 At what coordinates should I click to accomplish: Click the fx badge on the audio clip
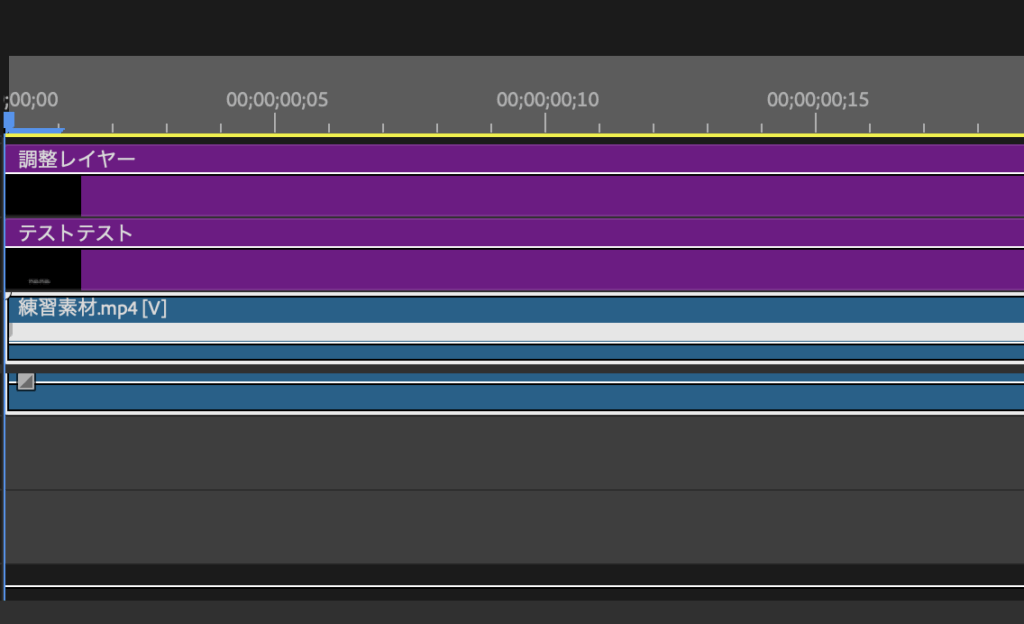click(x=26, y=381)
